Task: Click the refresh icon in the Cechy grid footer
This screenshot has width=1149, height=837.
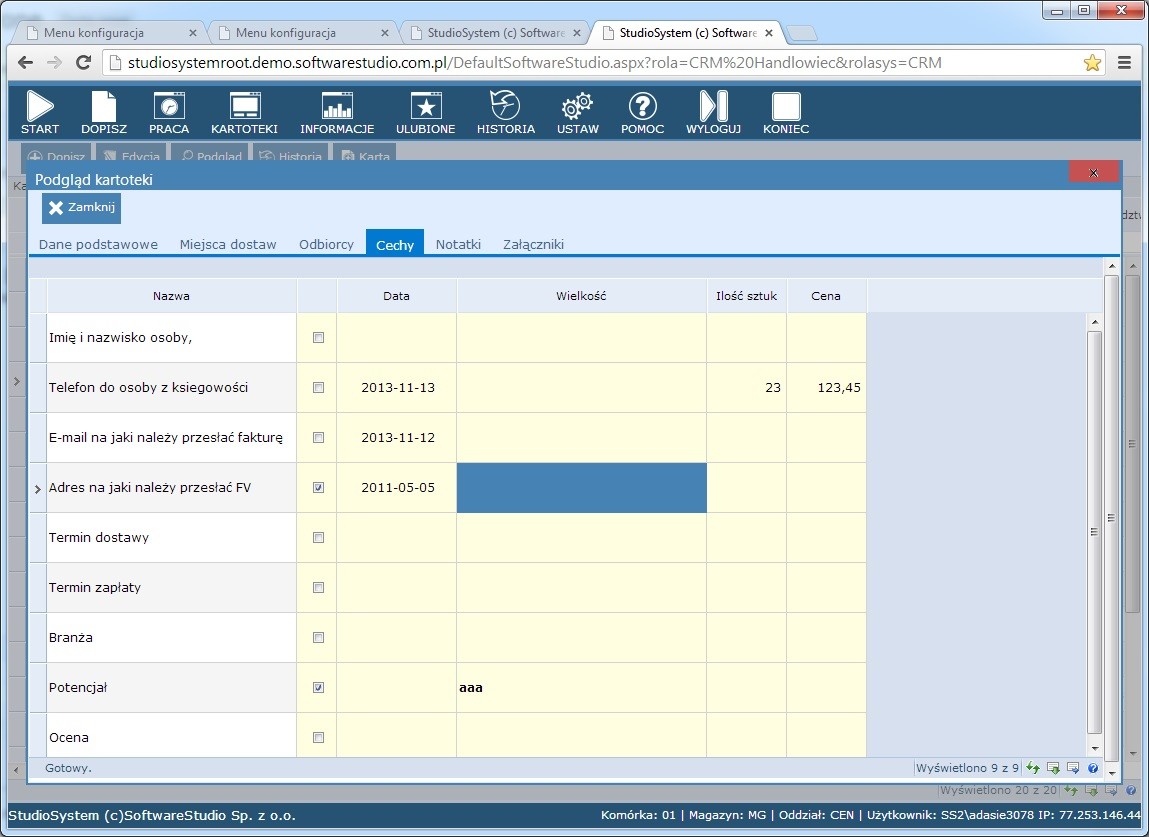Action: [1033, 767]
